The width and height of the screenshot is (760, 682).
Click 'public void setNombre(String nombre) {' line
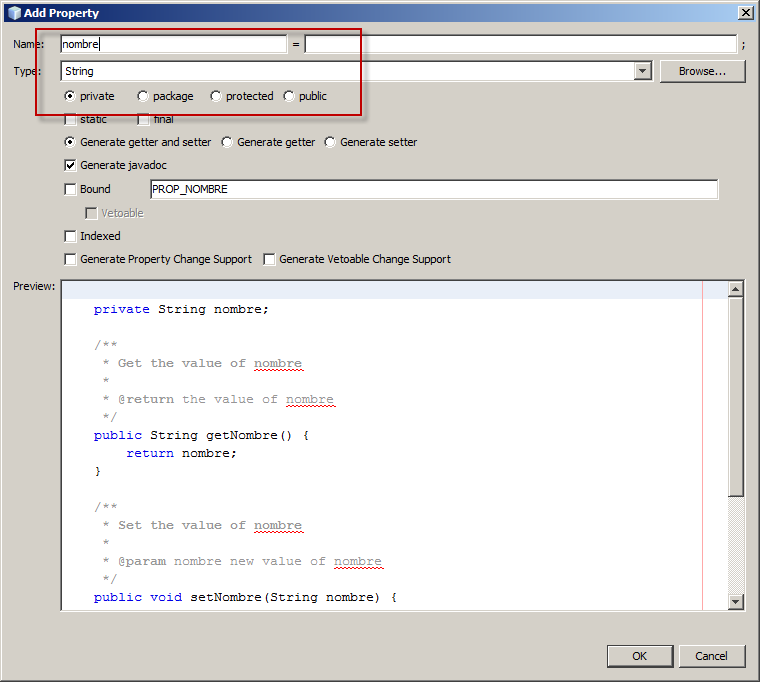click(x=245, y=597)
